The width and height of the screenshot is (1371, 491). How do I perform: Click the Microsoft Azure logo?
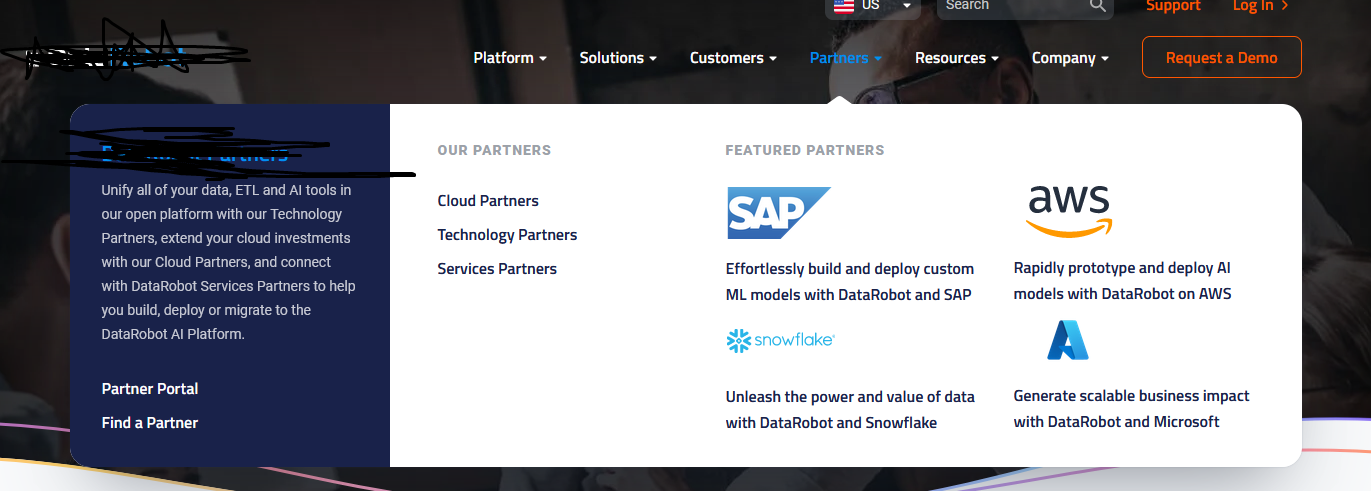coord(1067,340)
